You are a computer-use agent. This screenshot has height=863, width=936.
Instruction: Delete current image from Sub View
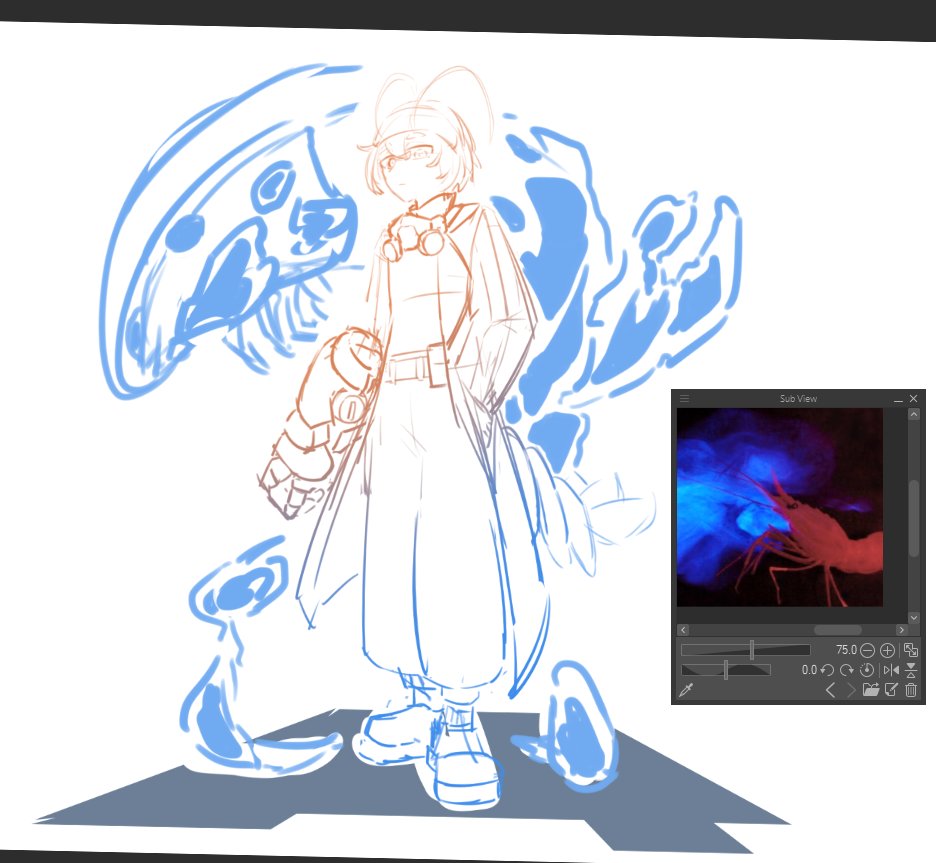[x=911, y=690]
